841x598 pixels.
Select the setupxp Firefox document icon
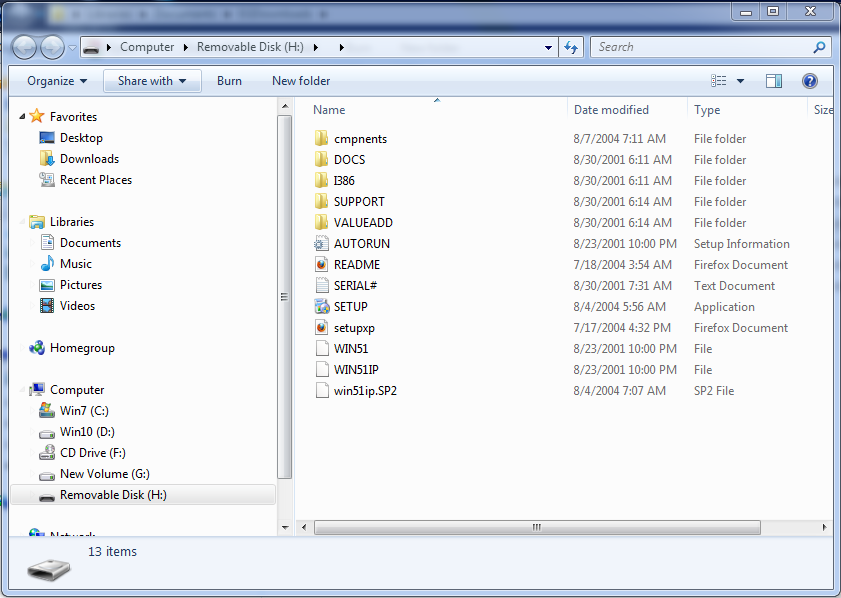click(x=321, y=328)
